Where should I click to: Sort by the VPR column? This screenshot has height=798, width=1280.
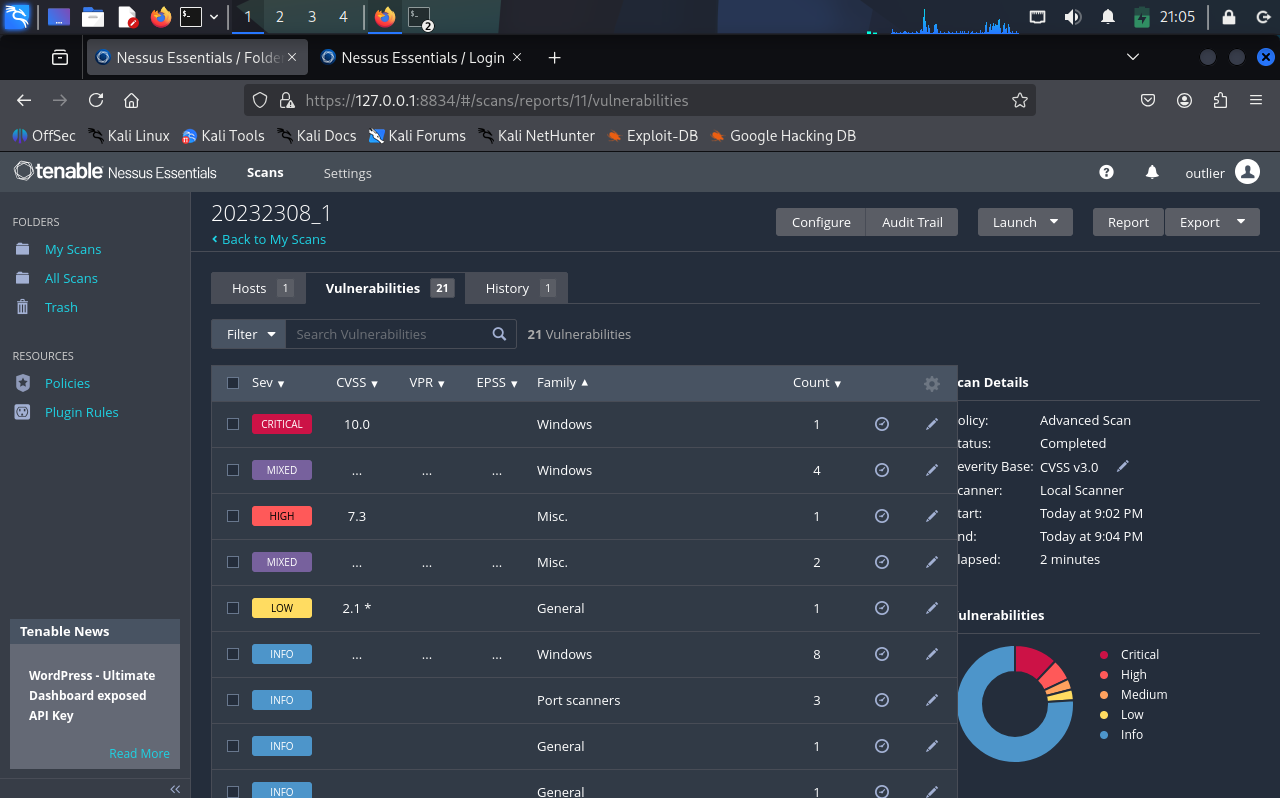click(427, 383)
